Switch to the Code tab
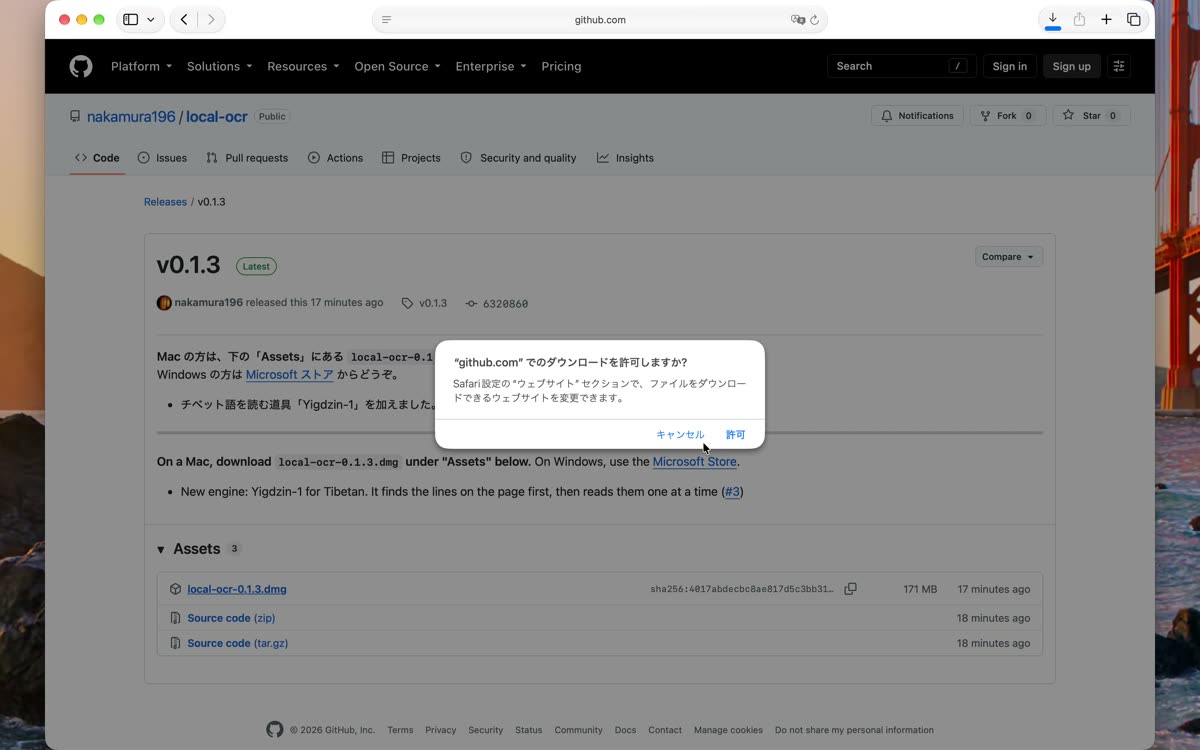1200x750 pixels. [x=97, y=158]
